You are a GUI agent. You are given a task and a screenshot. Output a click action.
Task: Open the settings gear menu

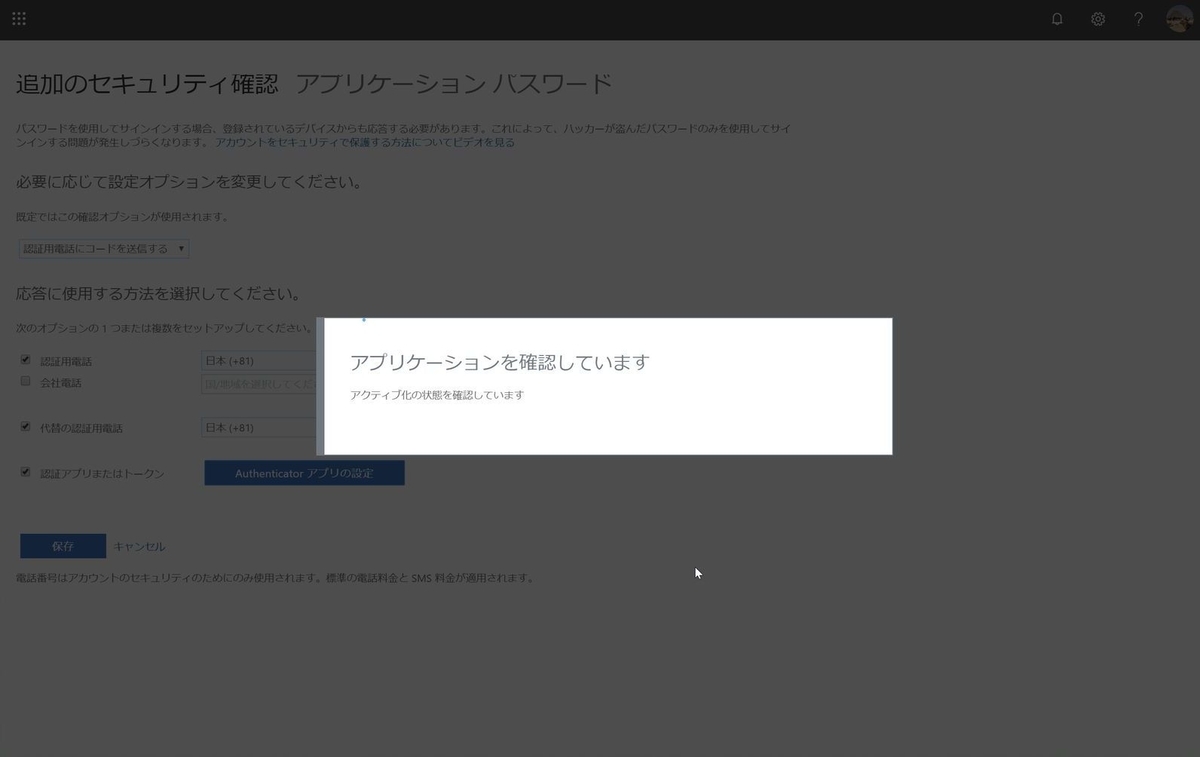(1097, 18)
